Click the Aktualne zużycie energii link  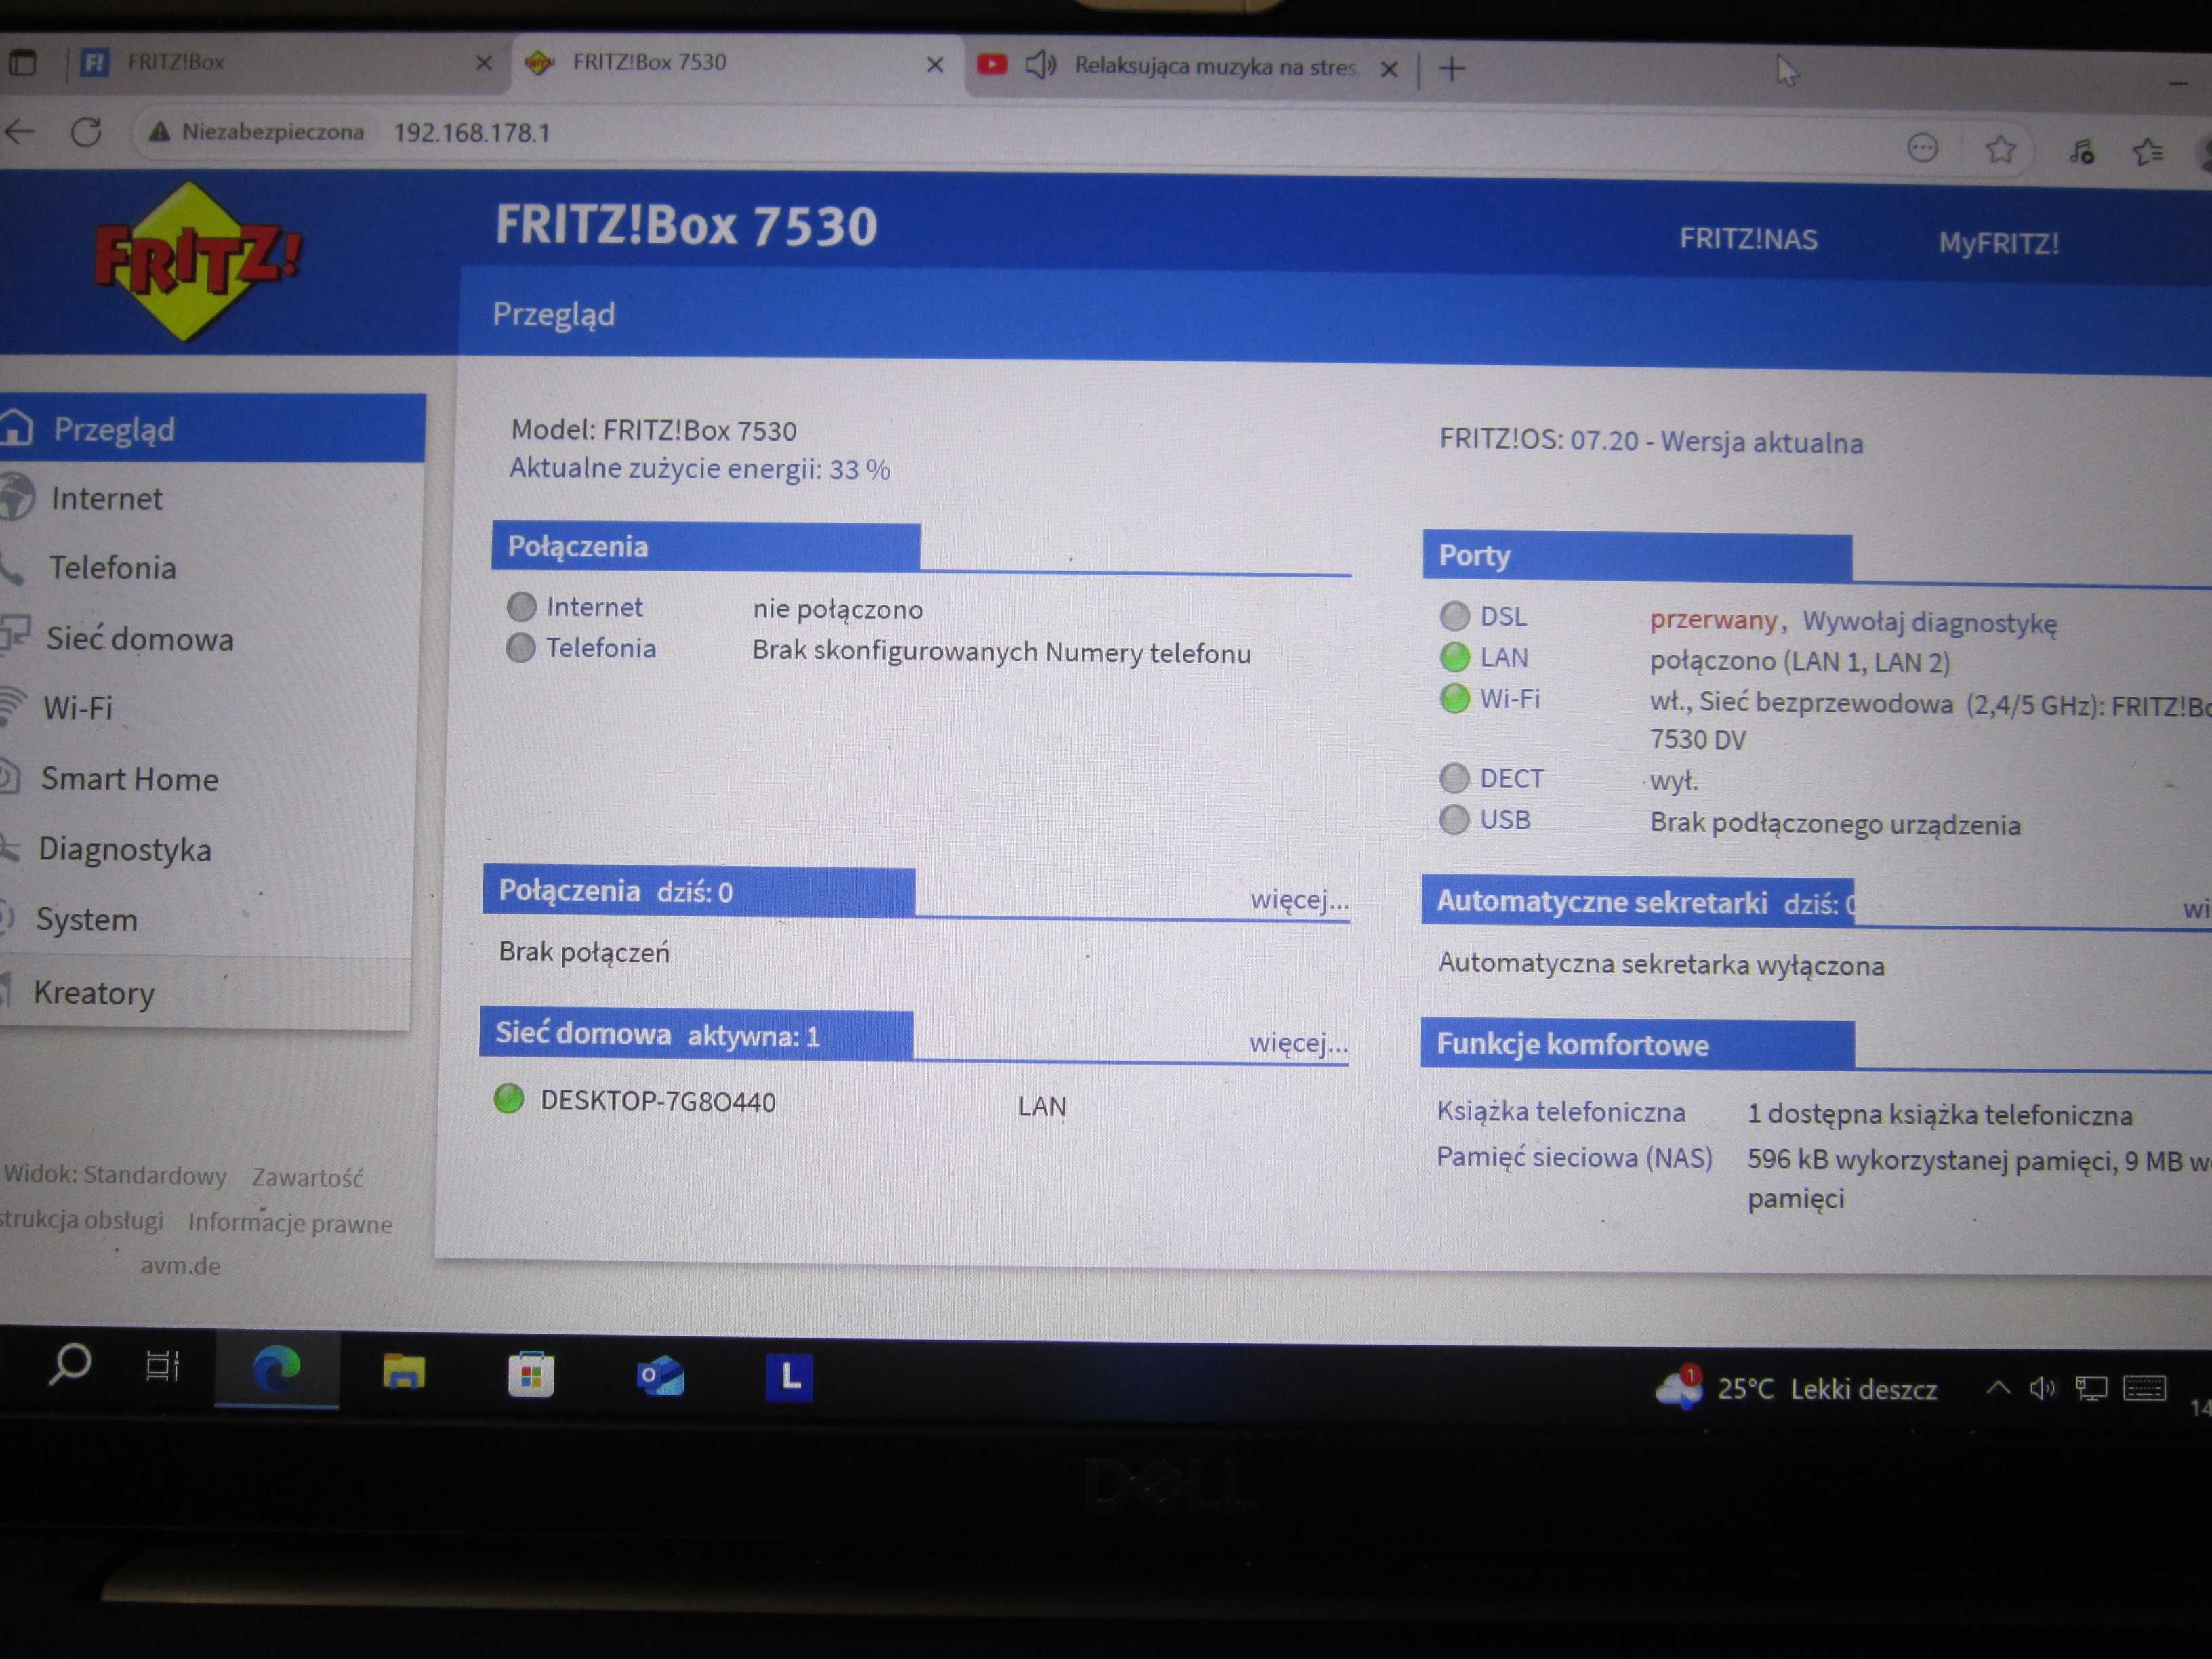tap(700, 469)
